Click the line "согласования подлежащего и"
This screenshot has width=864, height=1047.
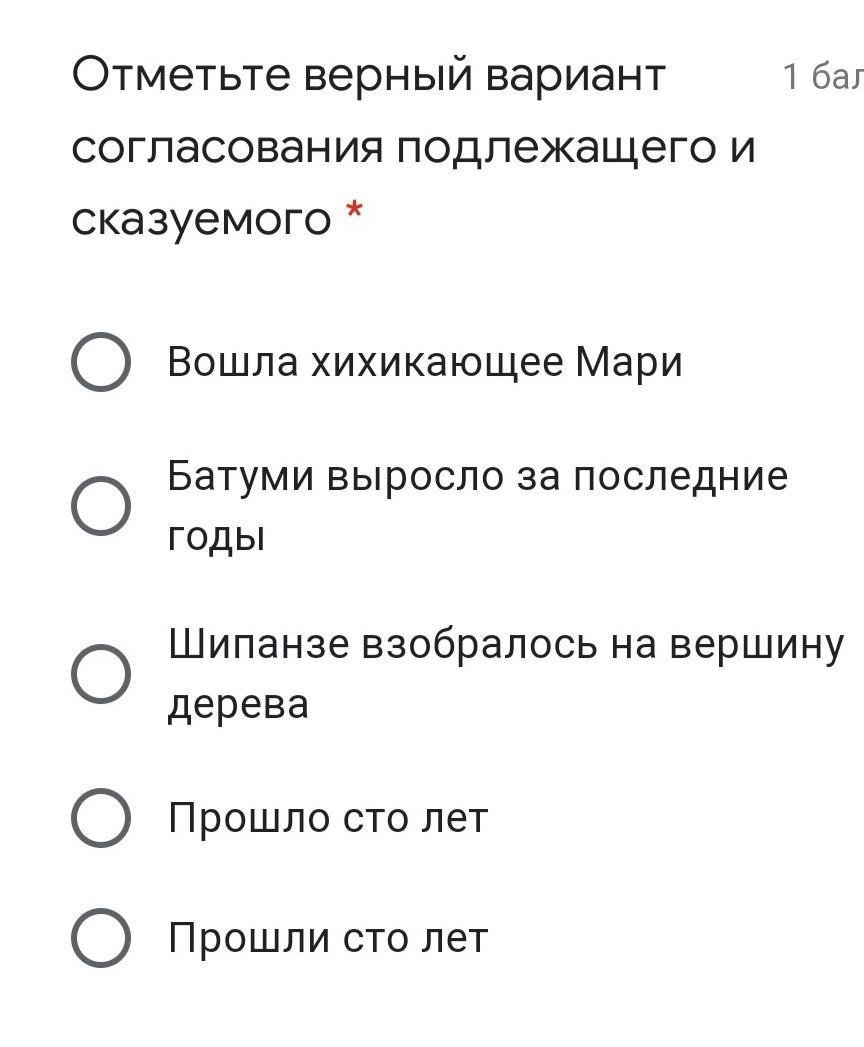tap(413, 147)
